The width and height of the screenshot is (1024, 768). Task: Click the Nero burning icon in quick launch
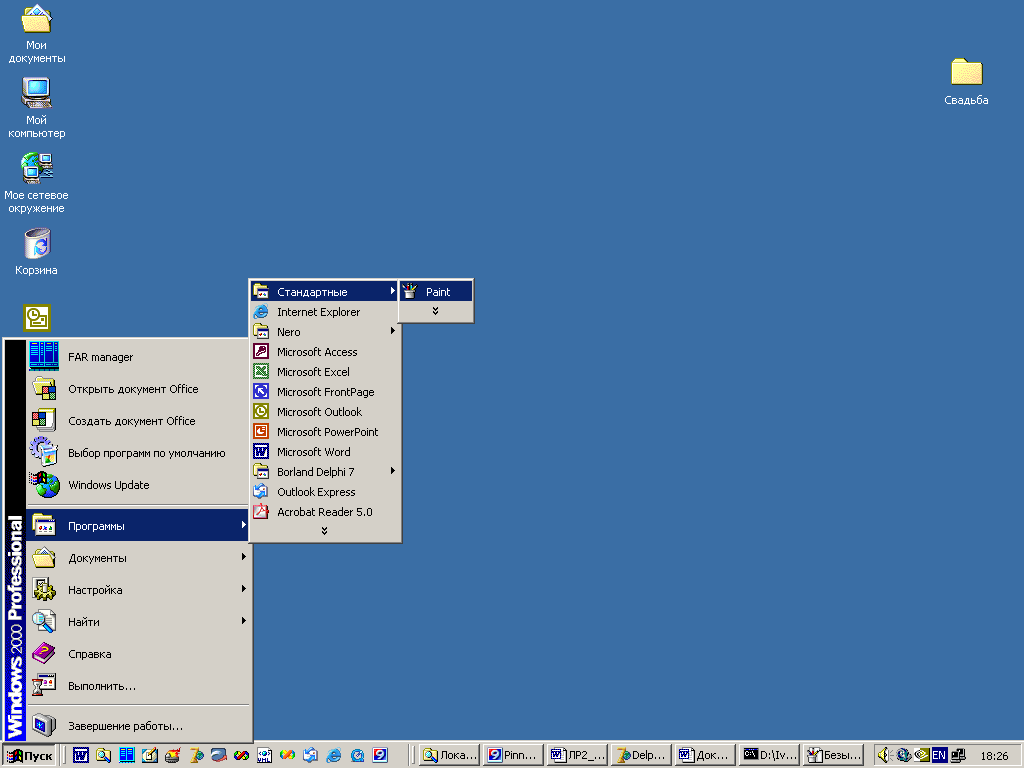pyautogui.click(x=172, y=755)
